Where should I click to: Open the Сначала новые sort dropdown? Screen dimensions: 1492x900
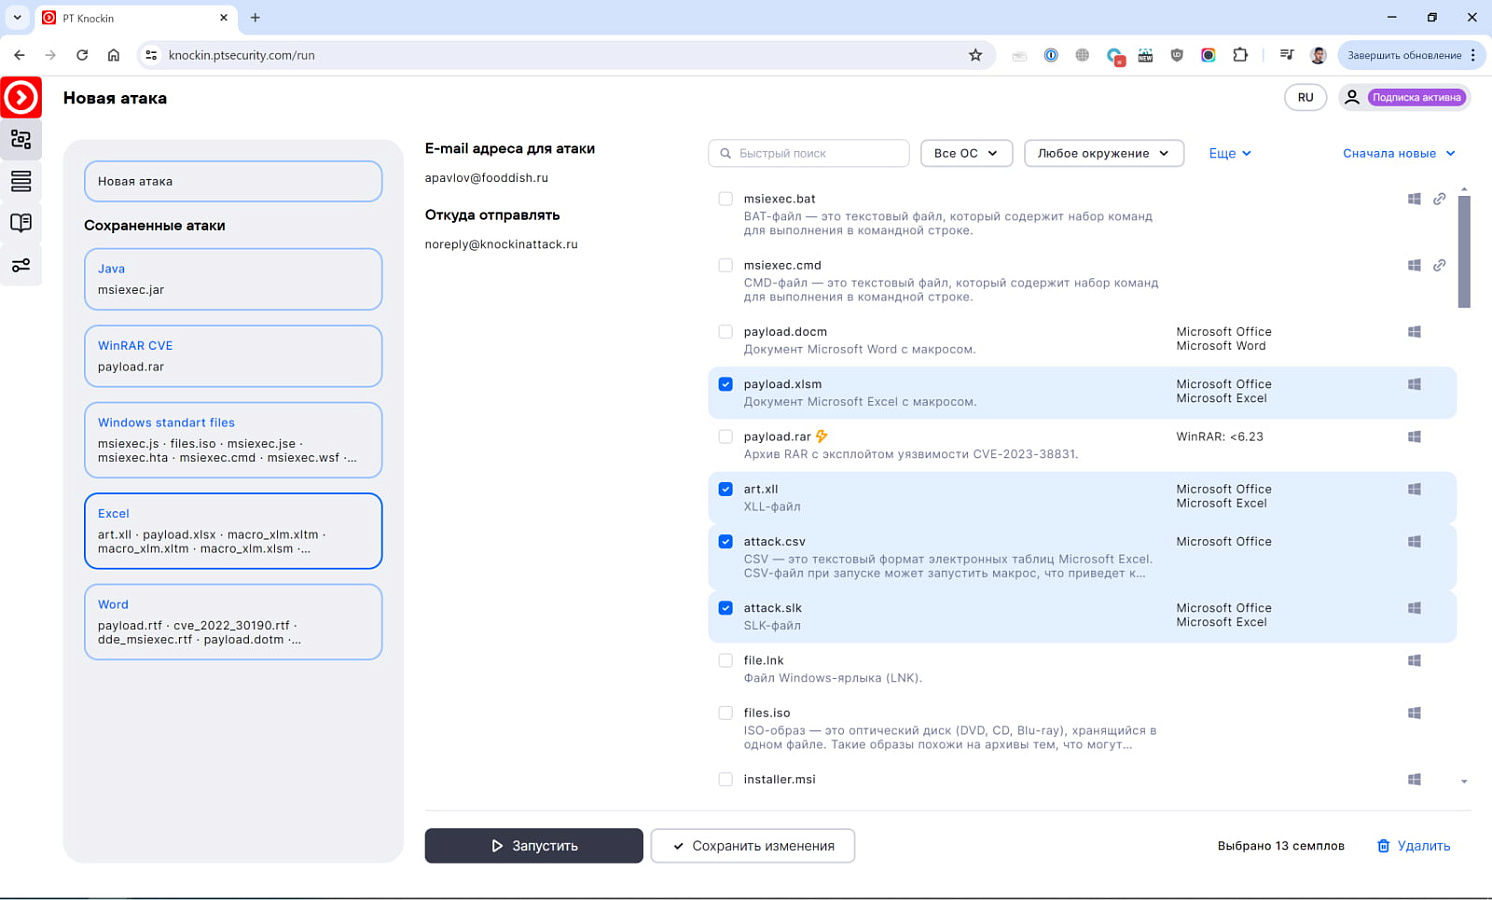(x=1398, y=153)
